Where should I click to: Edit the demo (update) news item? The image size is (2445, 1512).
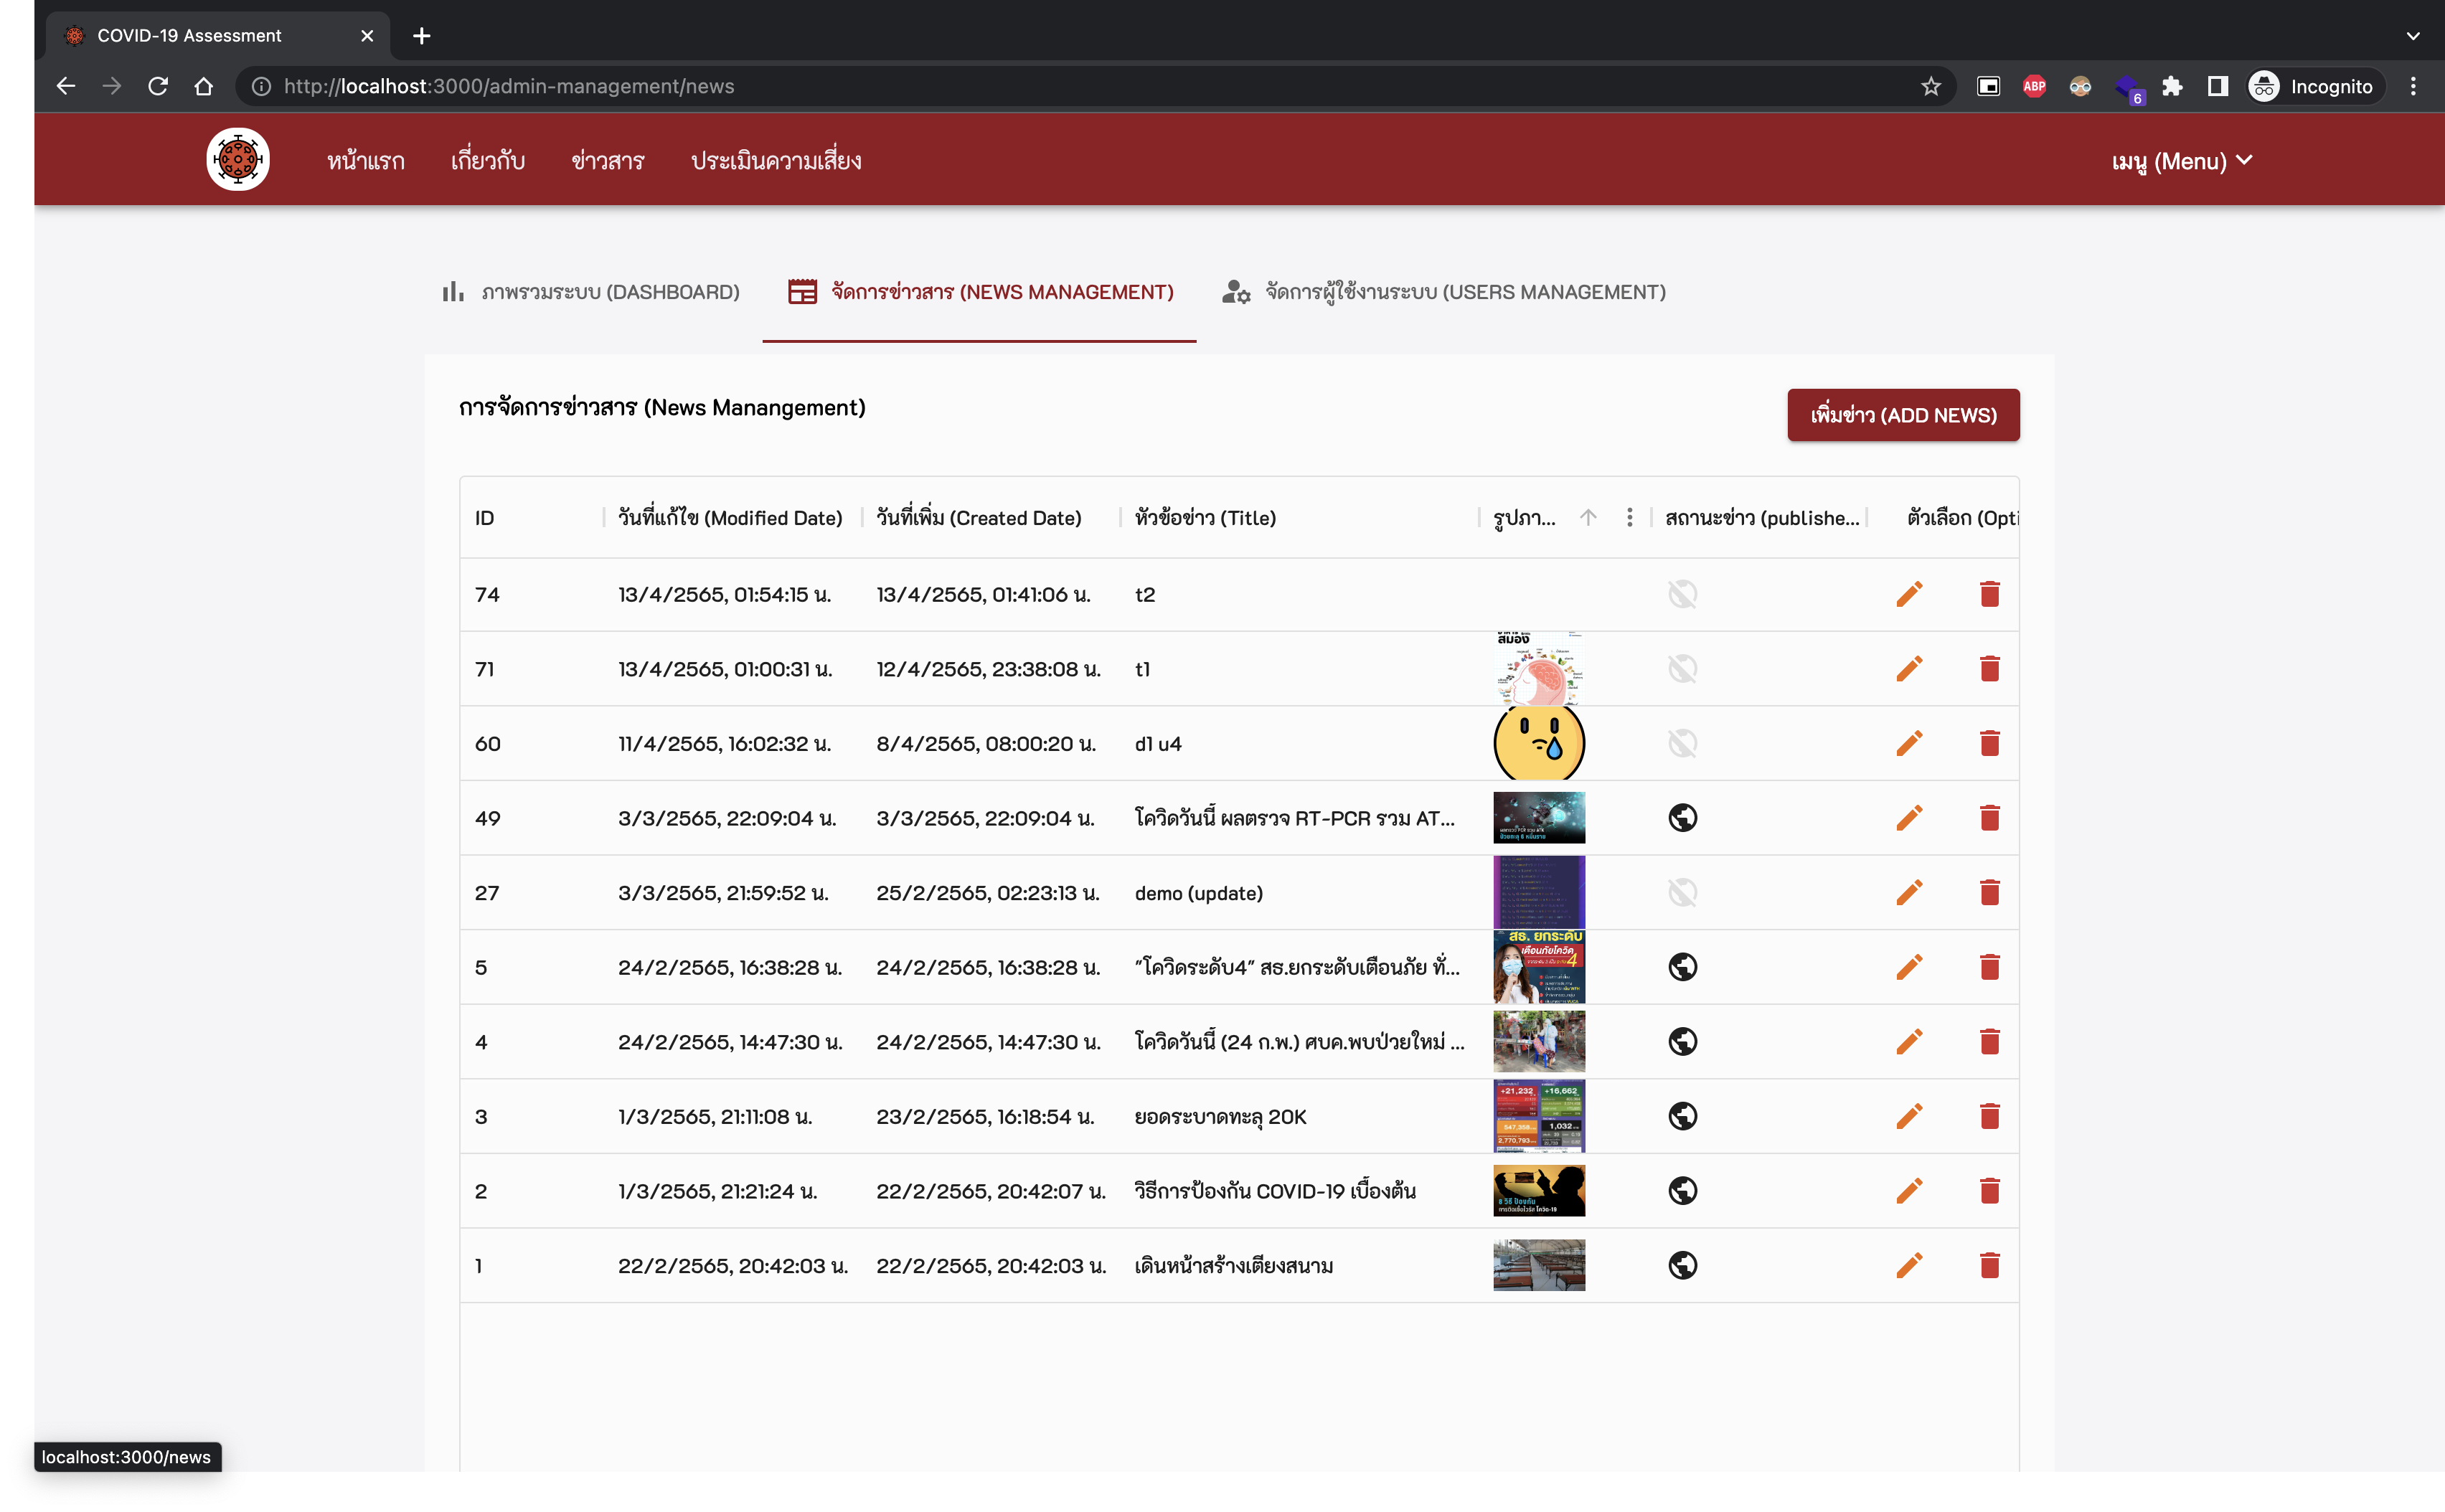pyautogui.click(x=1909, y=892)
